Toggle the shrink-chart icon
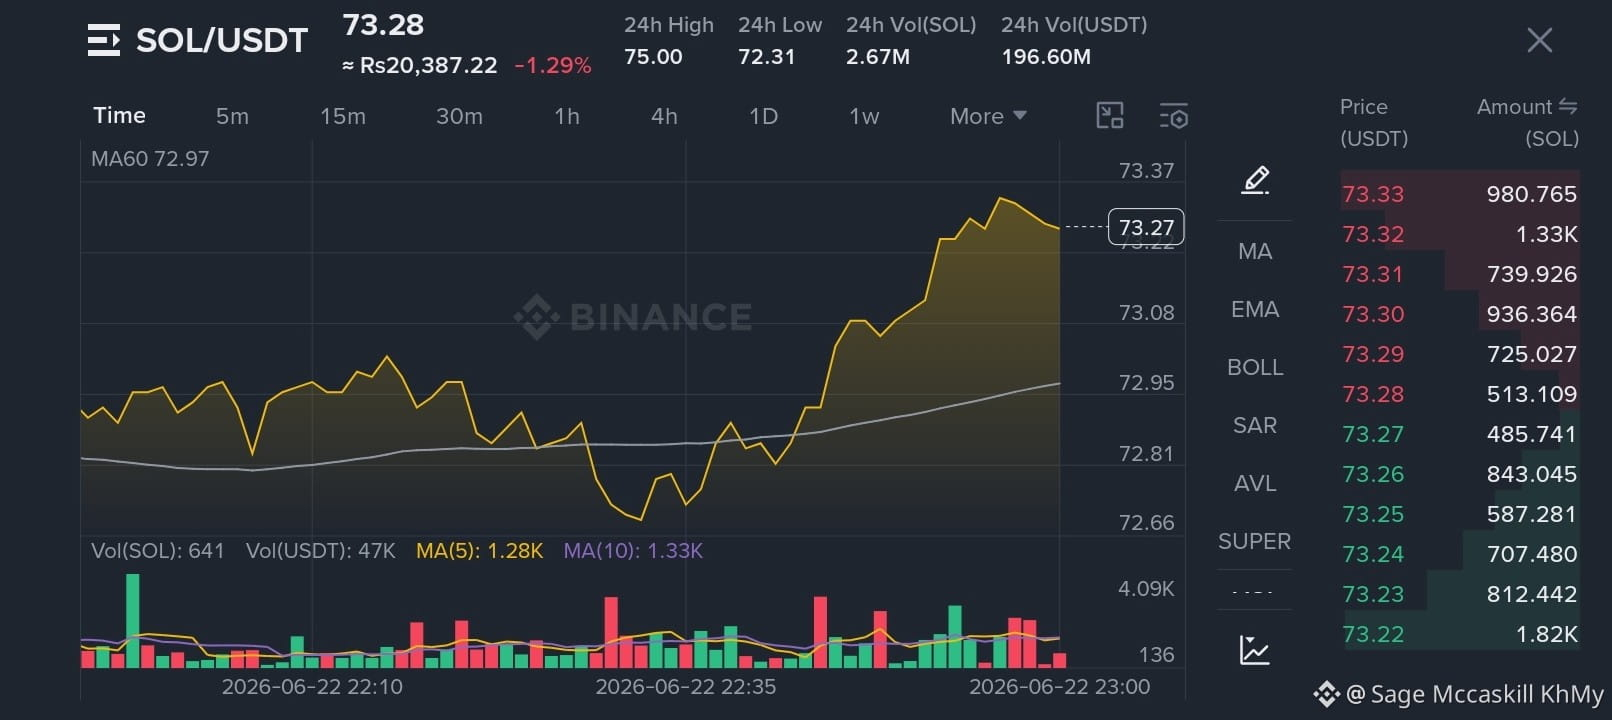Image resolution: width=1612 pixels, height=720 pixels. click(x=1110, y=116)
